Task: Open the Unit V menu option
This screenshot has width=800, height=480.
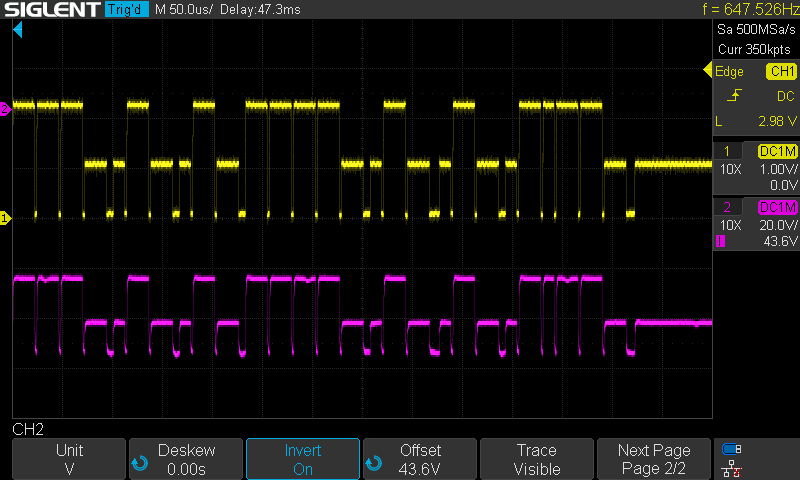Action: pyautogui.click(x=69, y=459)
